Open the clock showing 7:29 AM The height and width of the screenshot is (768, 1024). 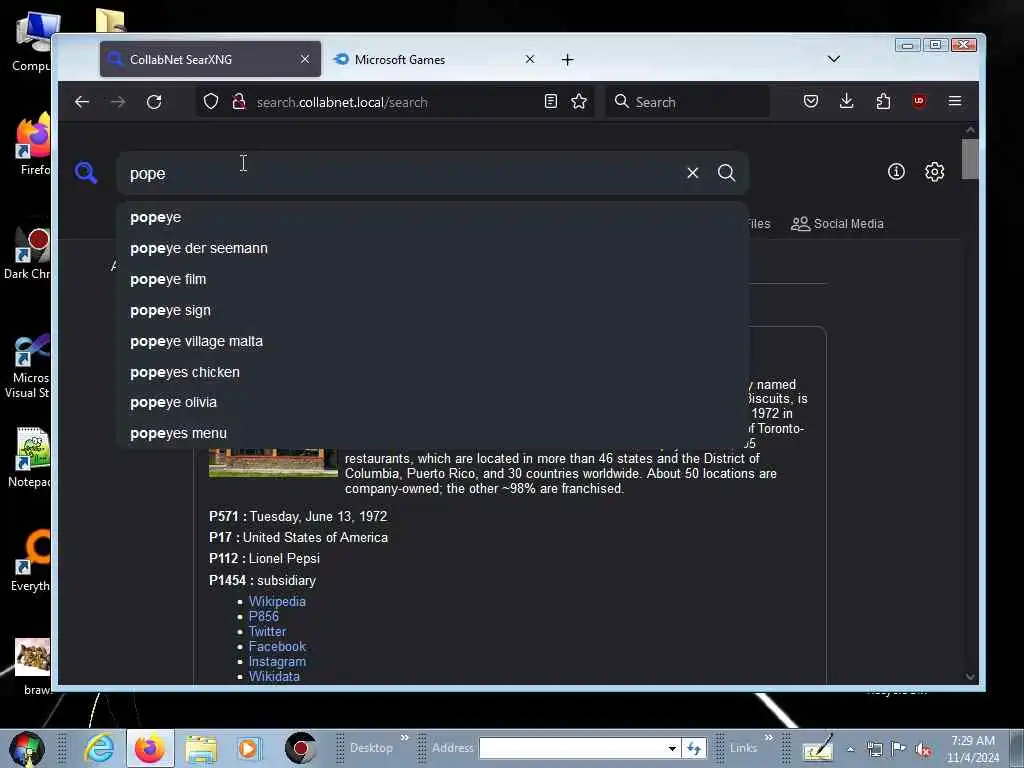(973, 749)
